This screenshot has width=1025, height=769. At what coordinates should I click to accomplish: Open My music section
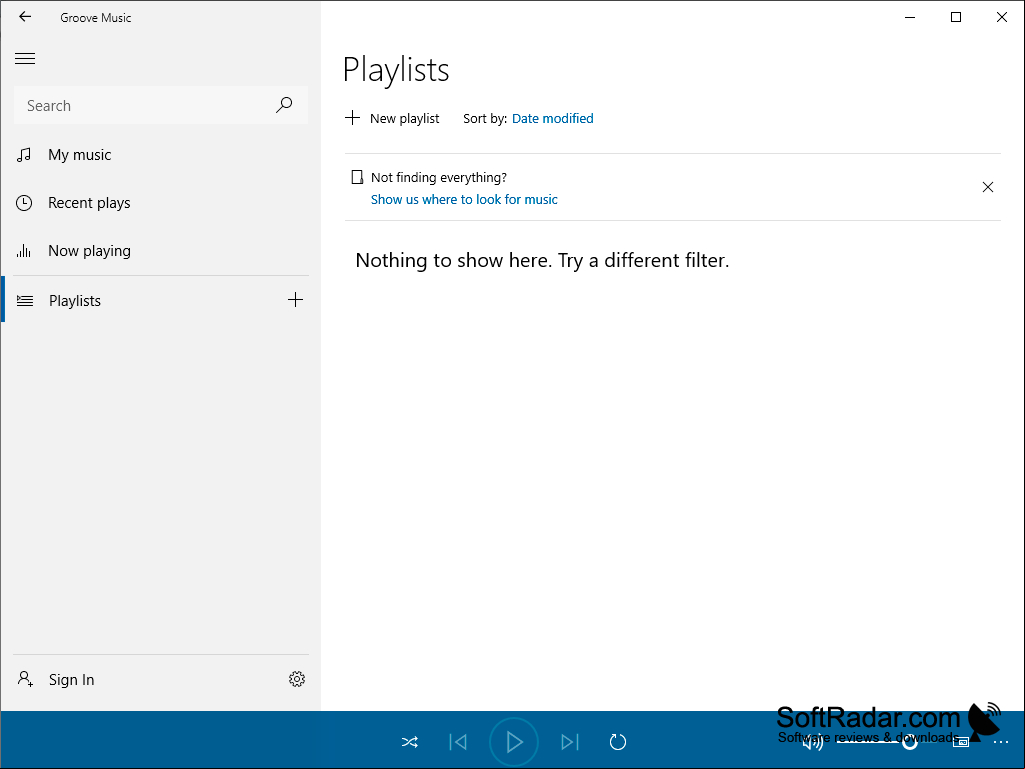point(161,155)
